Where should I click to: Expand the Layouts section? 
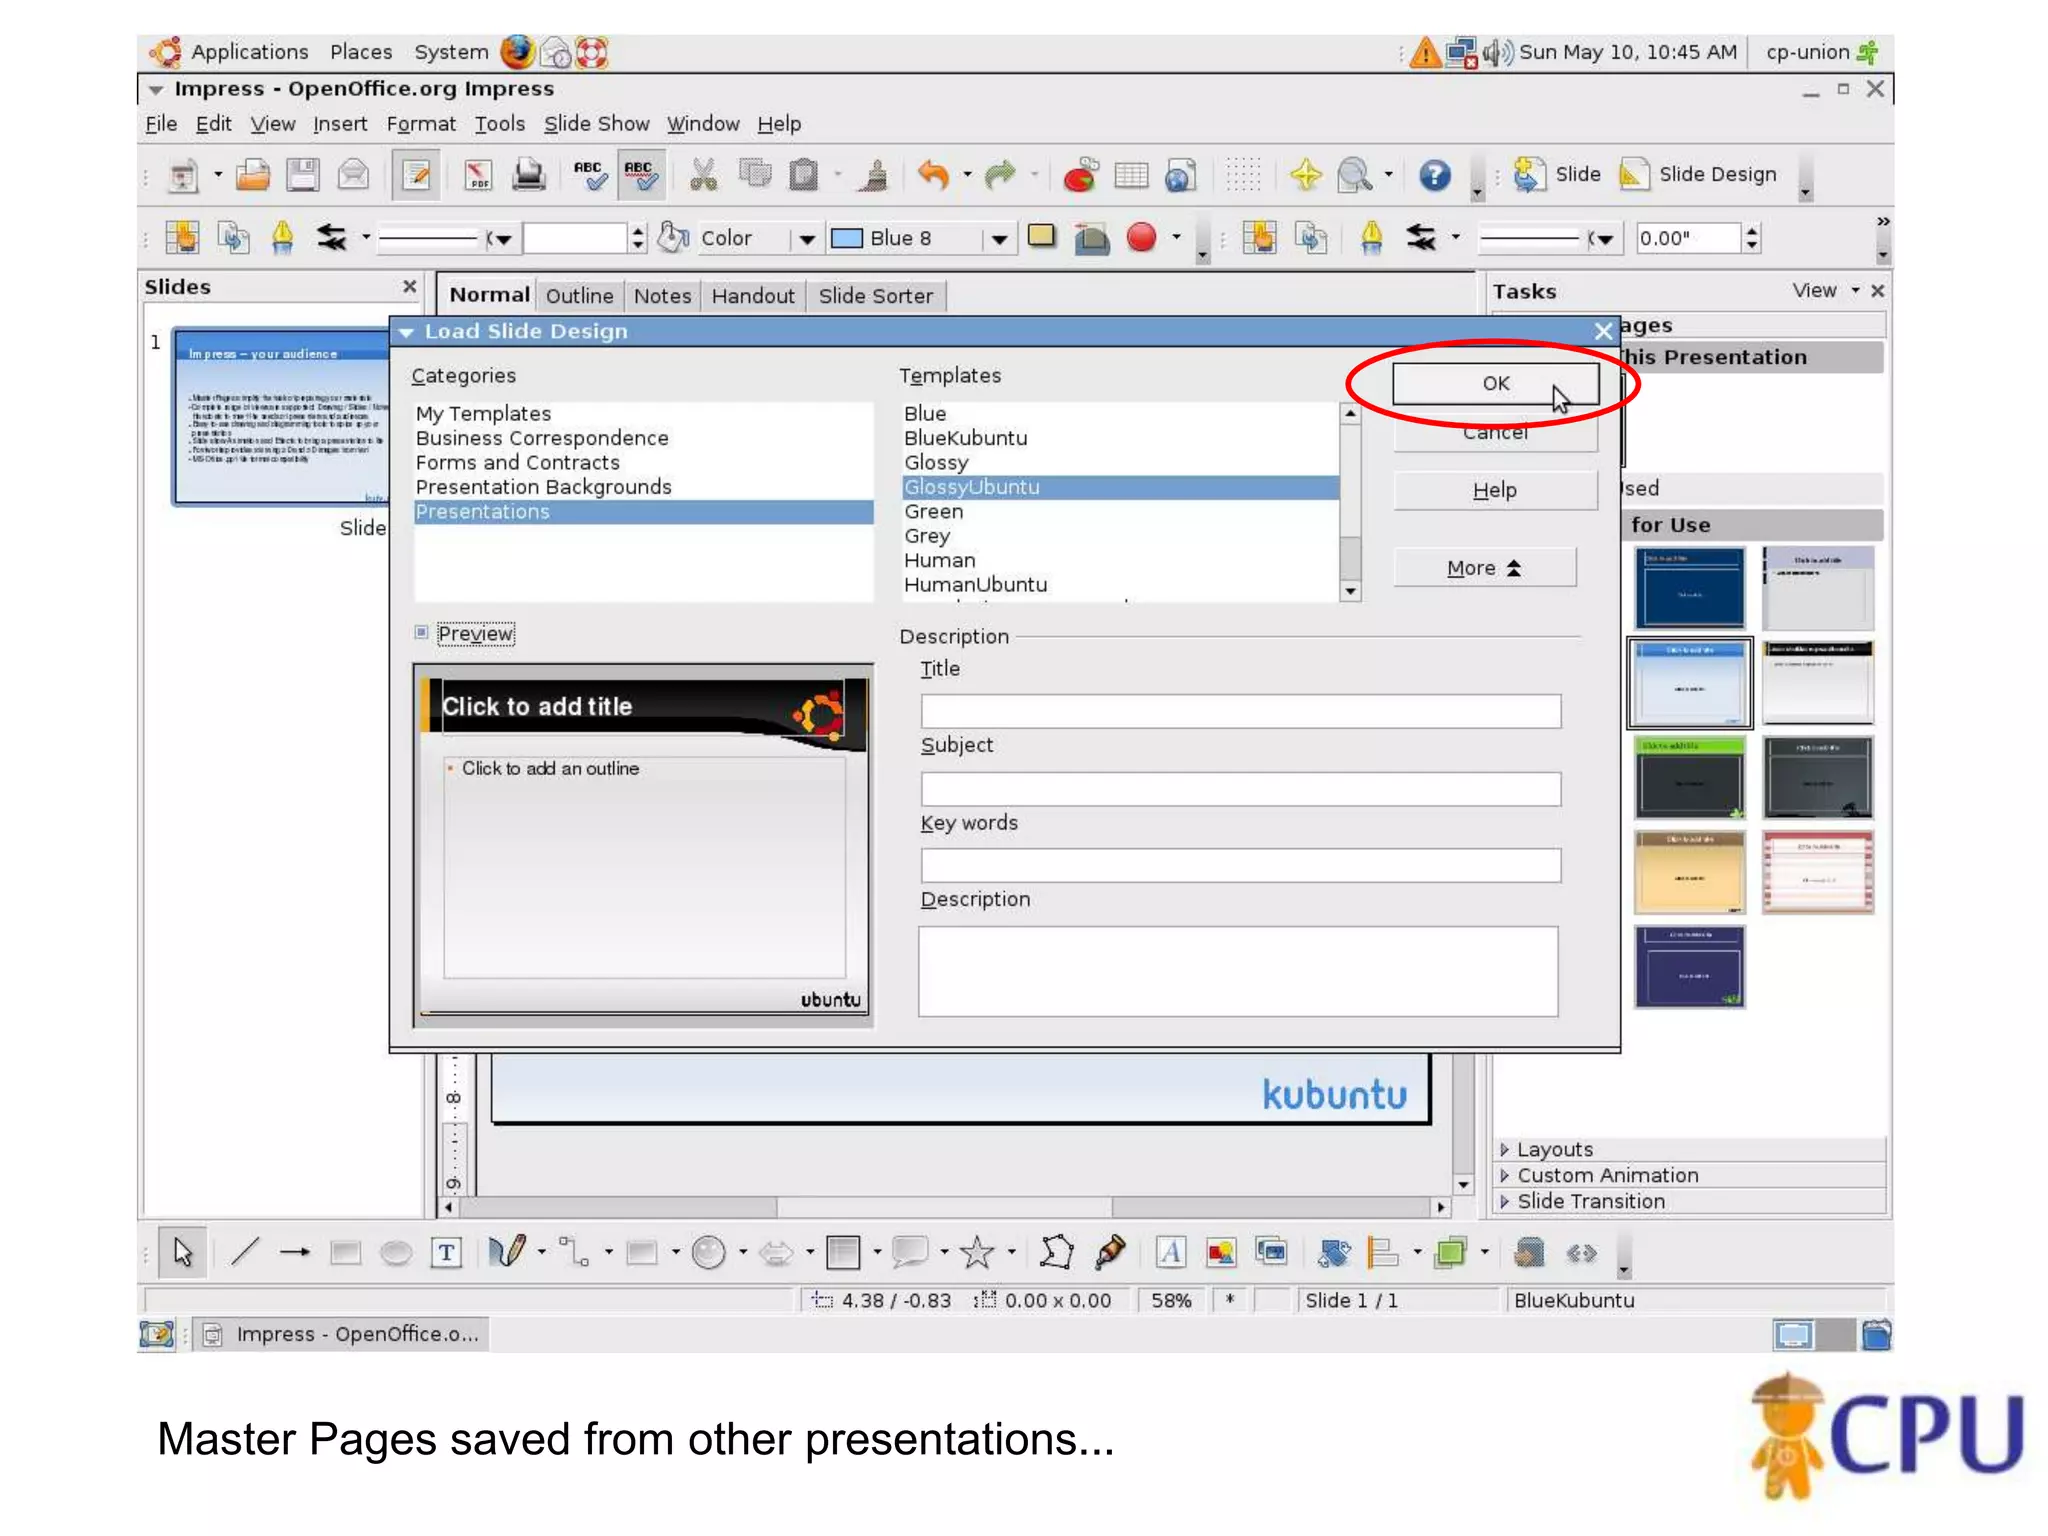1555,1149
